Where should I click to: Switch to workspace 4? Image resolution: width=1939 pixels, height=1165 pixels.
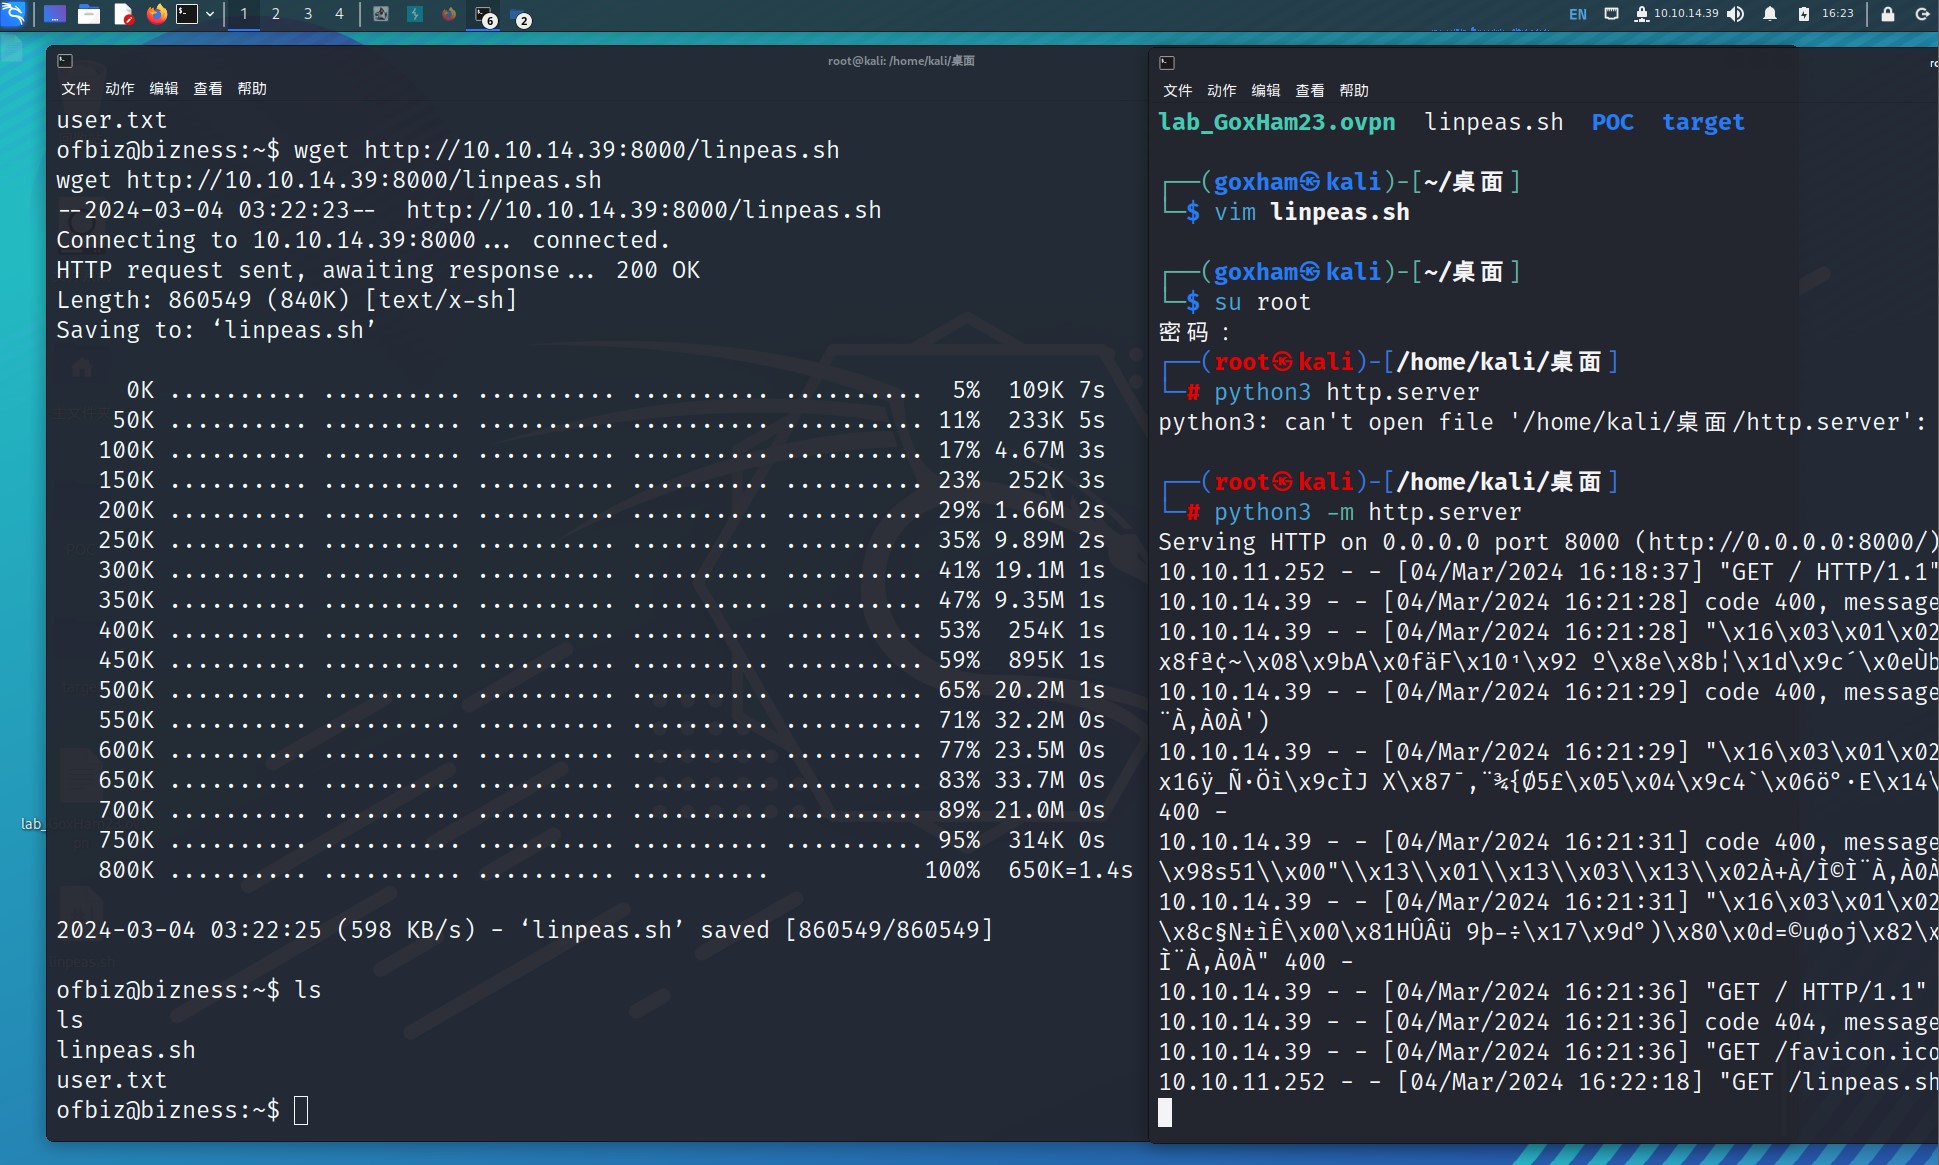(339, 14)
